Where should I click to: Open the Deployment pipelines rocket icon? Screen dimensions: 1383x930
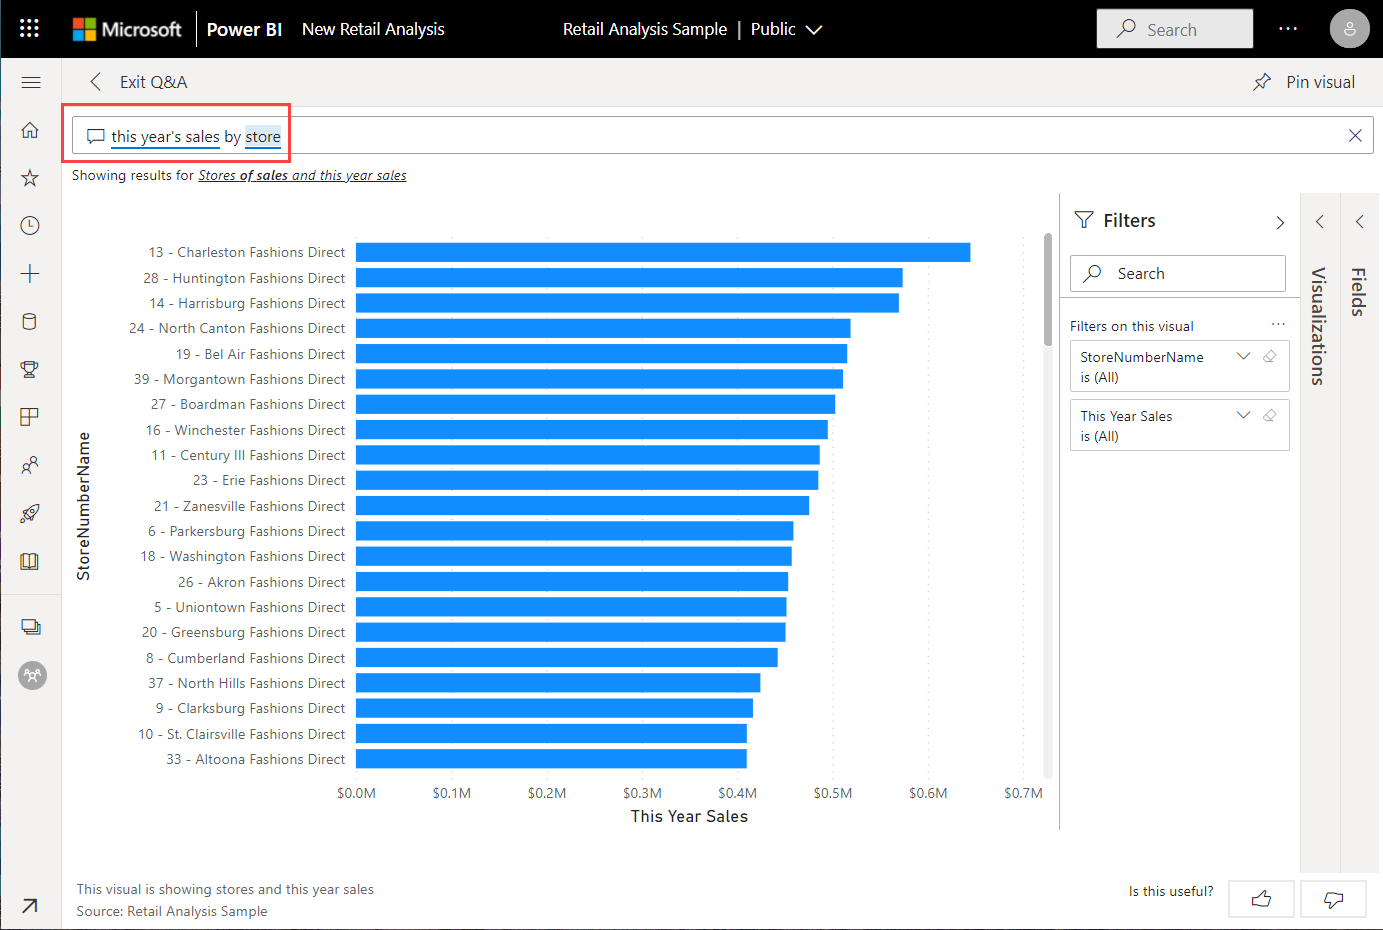(x=30, y=513)
